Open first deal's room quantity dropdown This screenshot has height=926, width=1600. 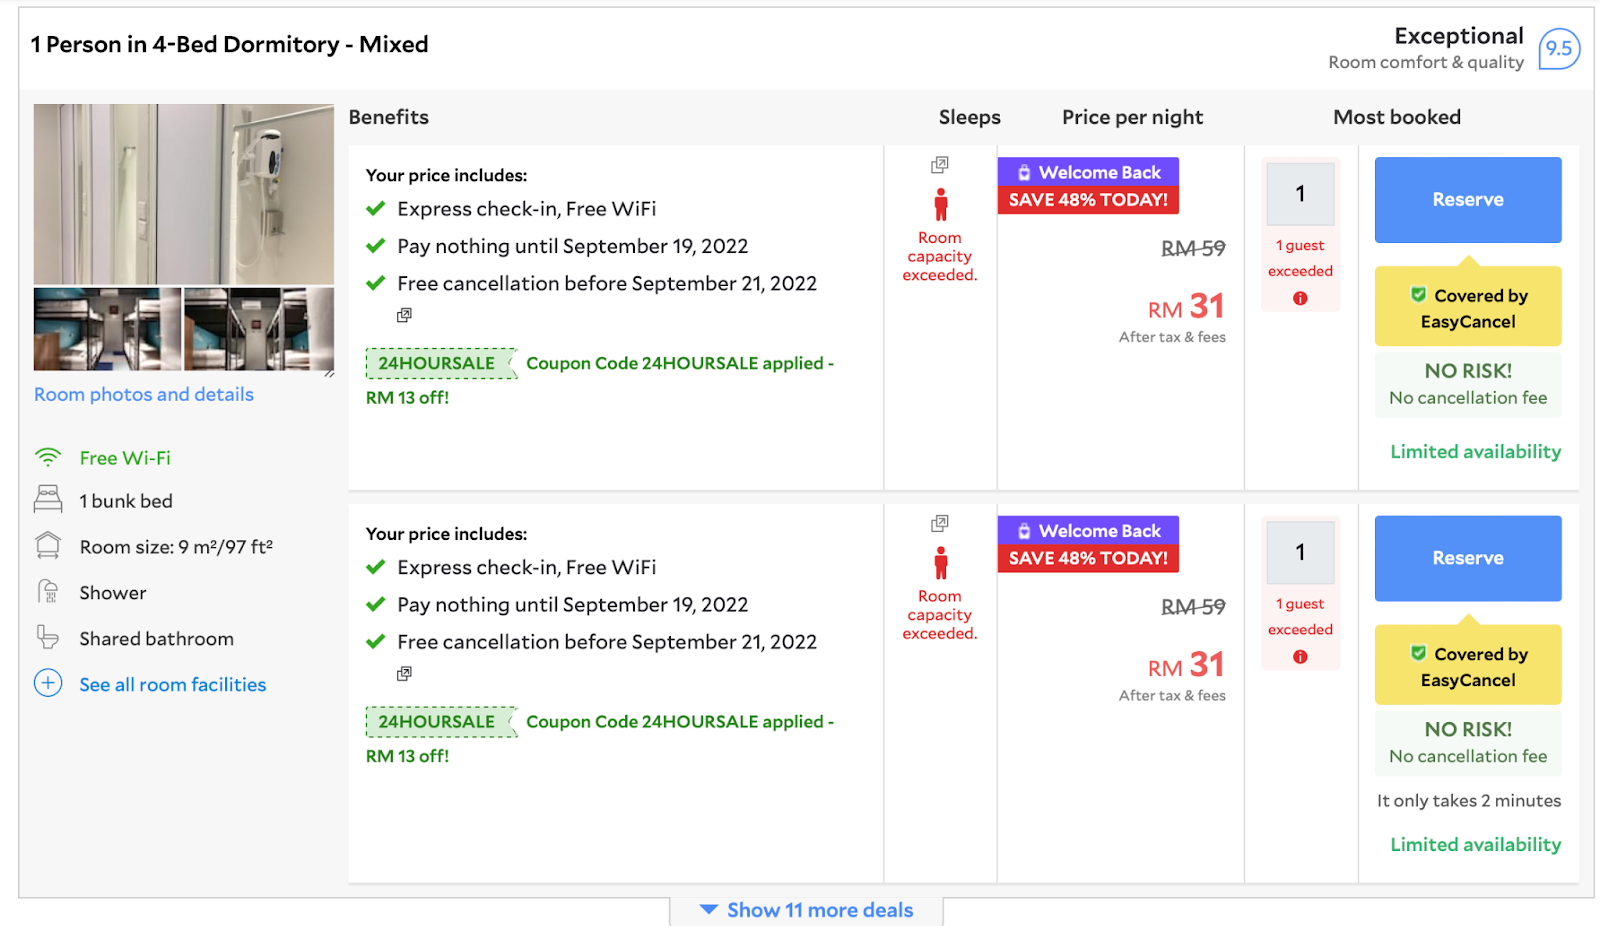click(x=1300, y=194)
